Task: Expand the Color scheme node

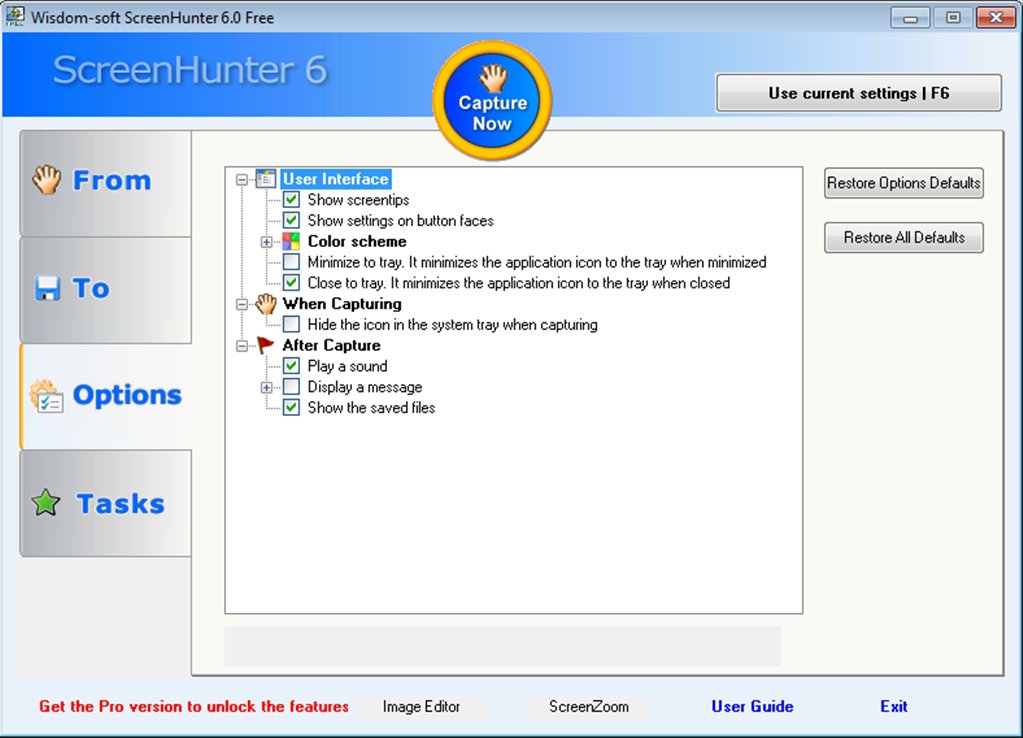Action: (x=266, y=242)
